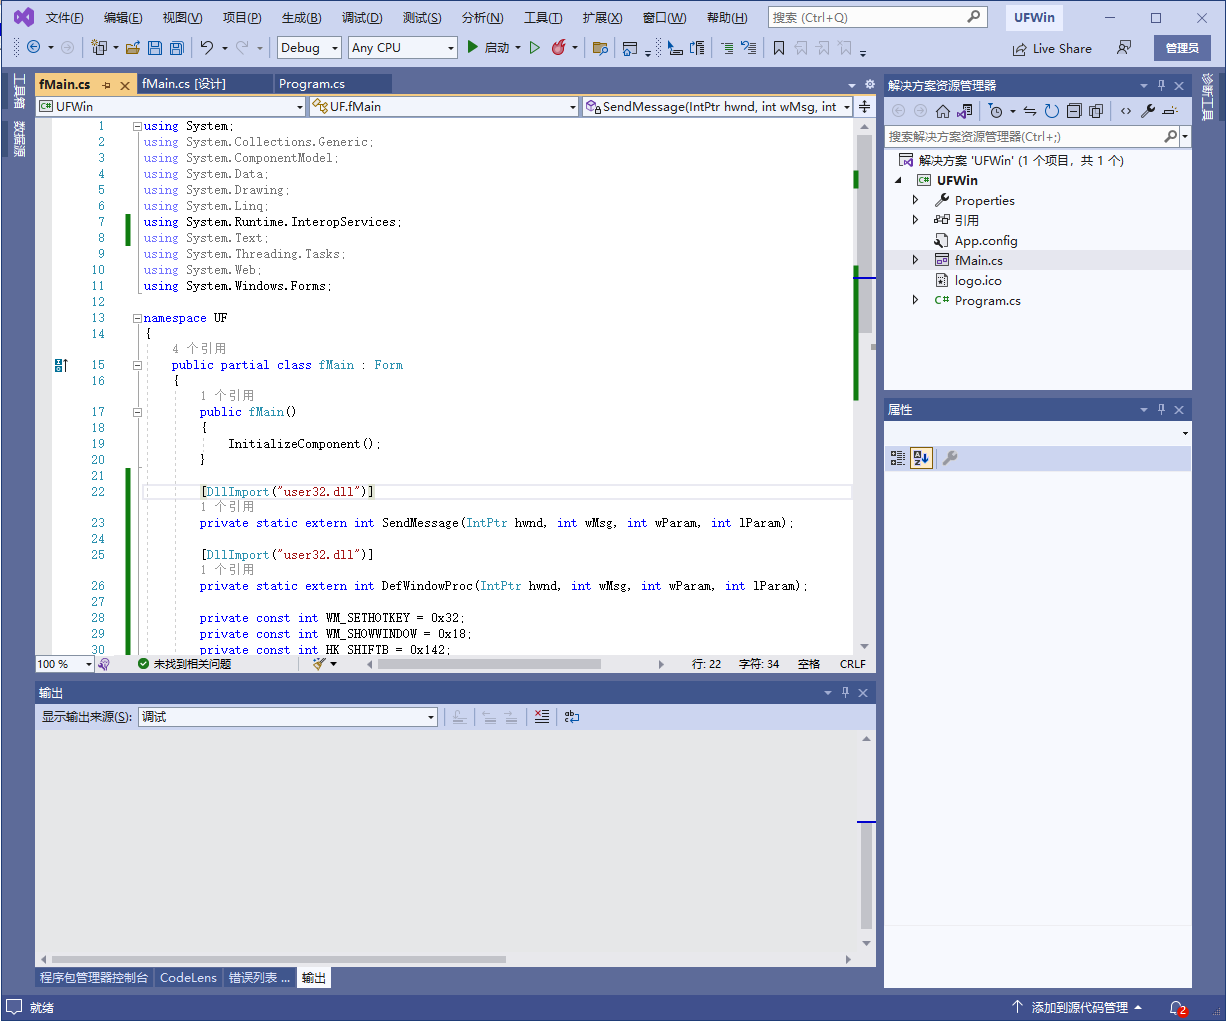
Task: Click the Solution Explorer search box
Action: 1024,136
